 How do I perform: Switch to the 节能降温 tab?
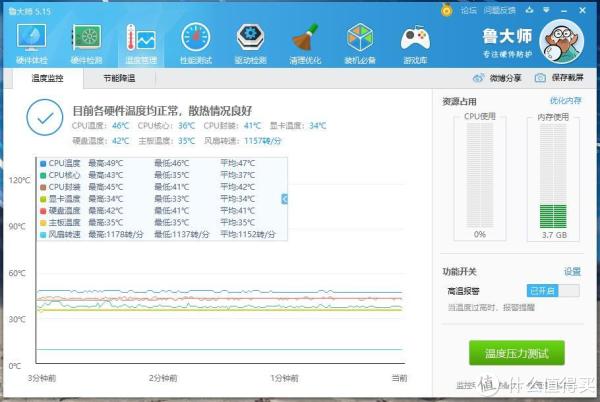click(x=119, y=78)
